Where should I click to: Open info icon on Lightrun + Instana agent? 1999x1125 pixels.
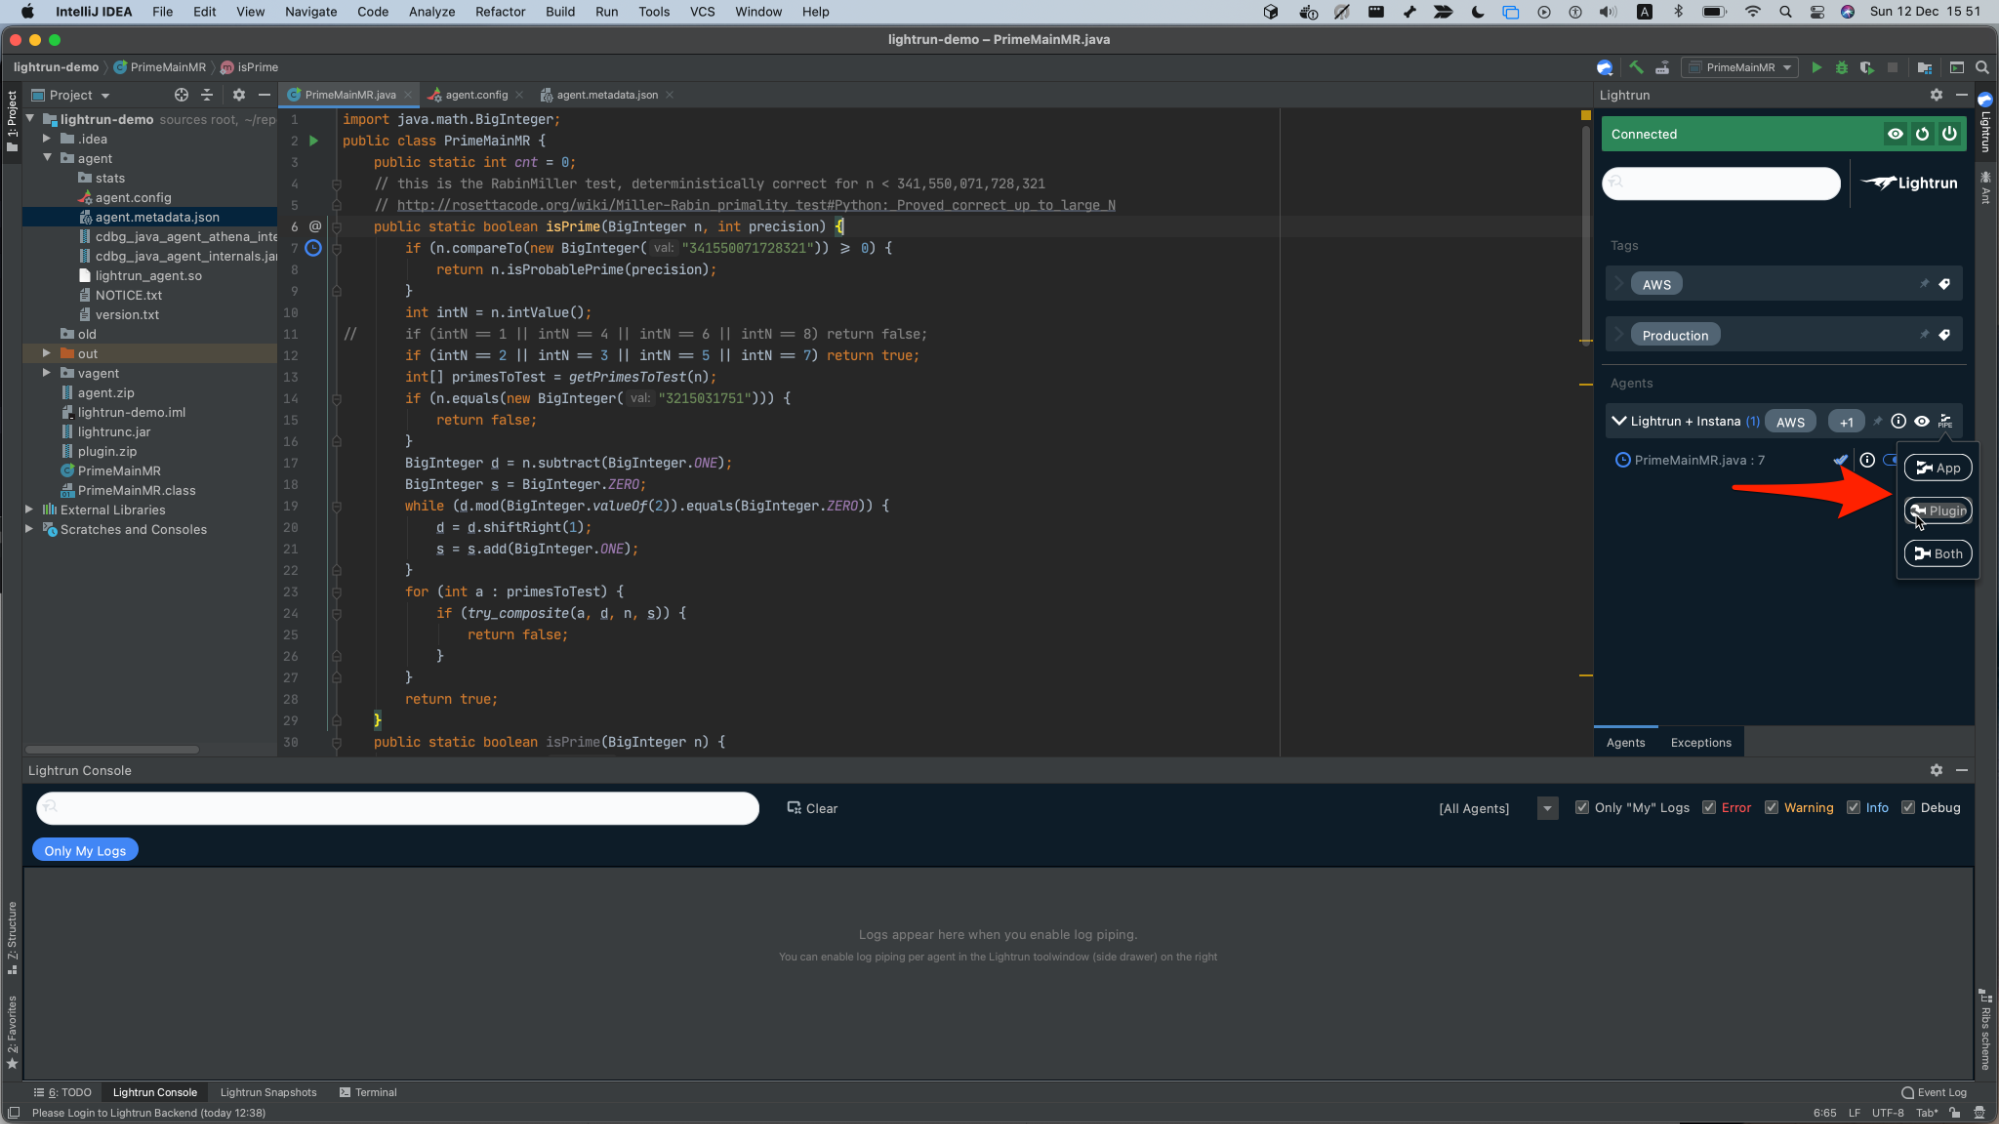pos(1898,421)
